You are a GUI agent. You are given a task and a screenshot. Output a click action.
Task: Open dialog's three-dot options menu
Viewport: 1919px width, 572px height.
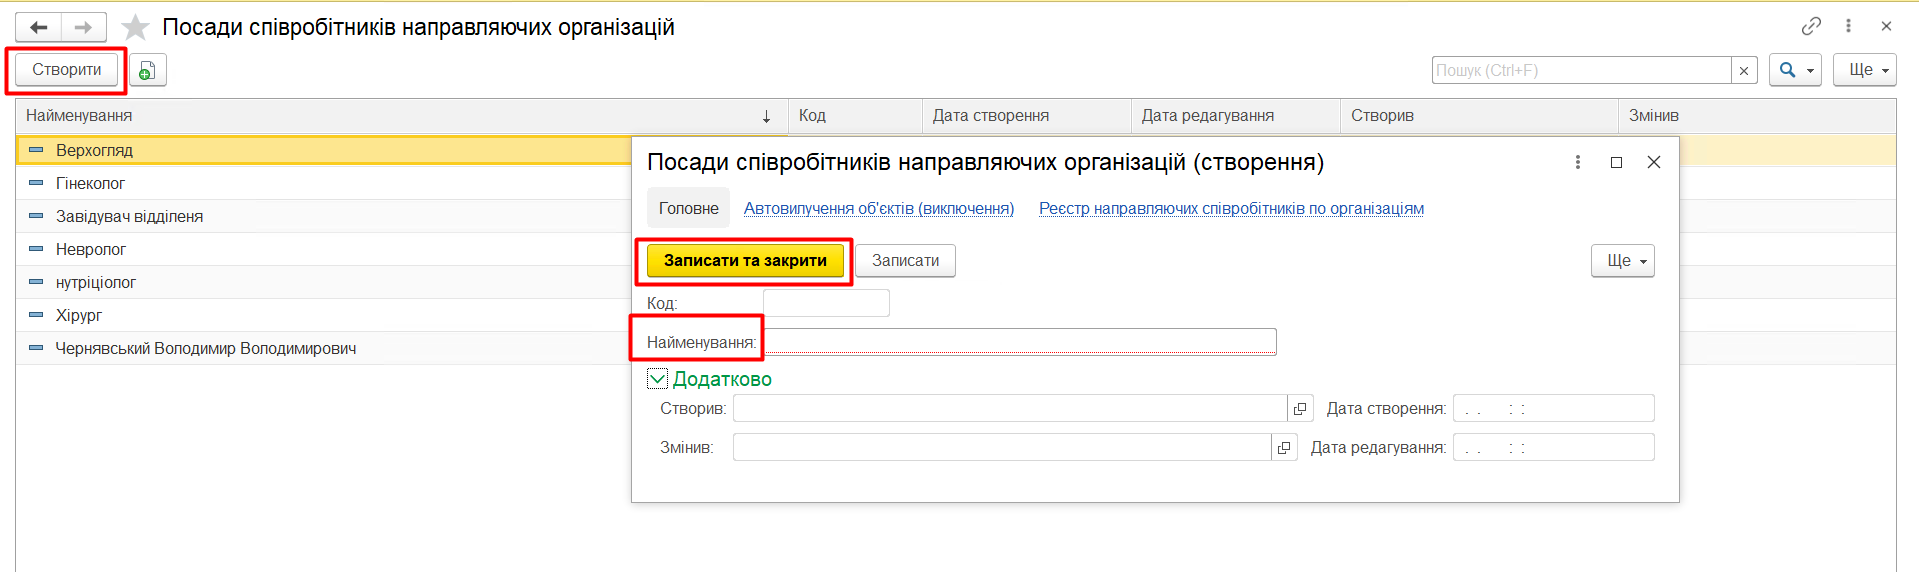pyautogui.click(x=1578, y=162)
